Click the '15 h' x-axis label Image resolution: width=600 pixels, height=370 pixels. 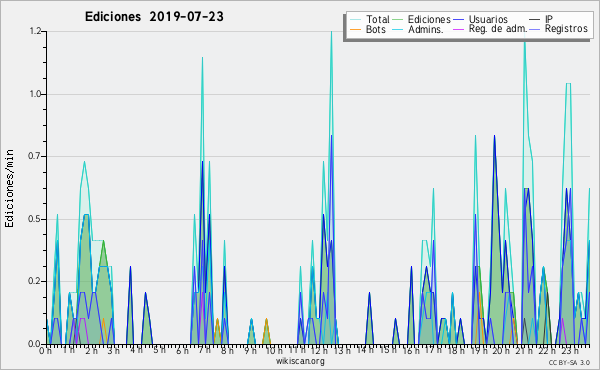point(388,350)
